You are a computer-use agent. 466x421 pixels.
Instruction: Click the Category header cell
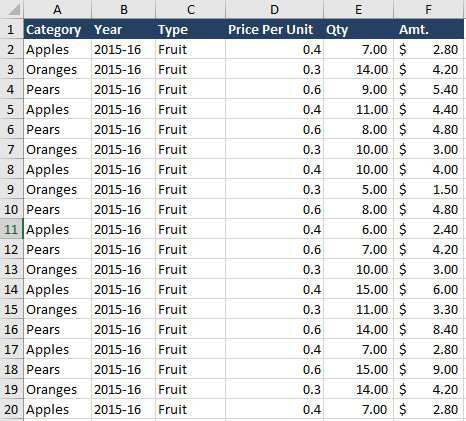tap(57, 29)
